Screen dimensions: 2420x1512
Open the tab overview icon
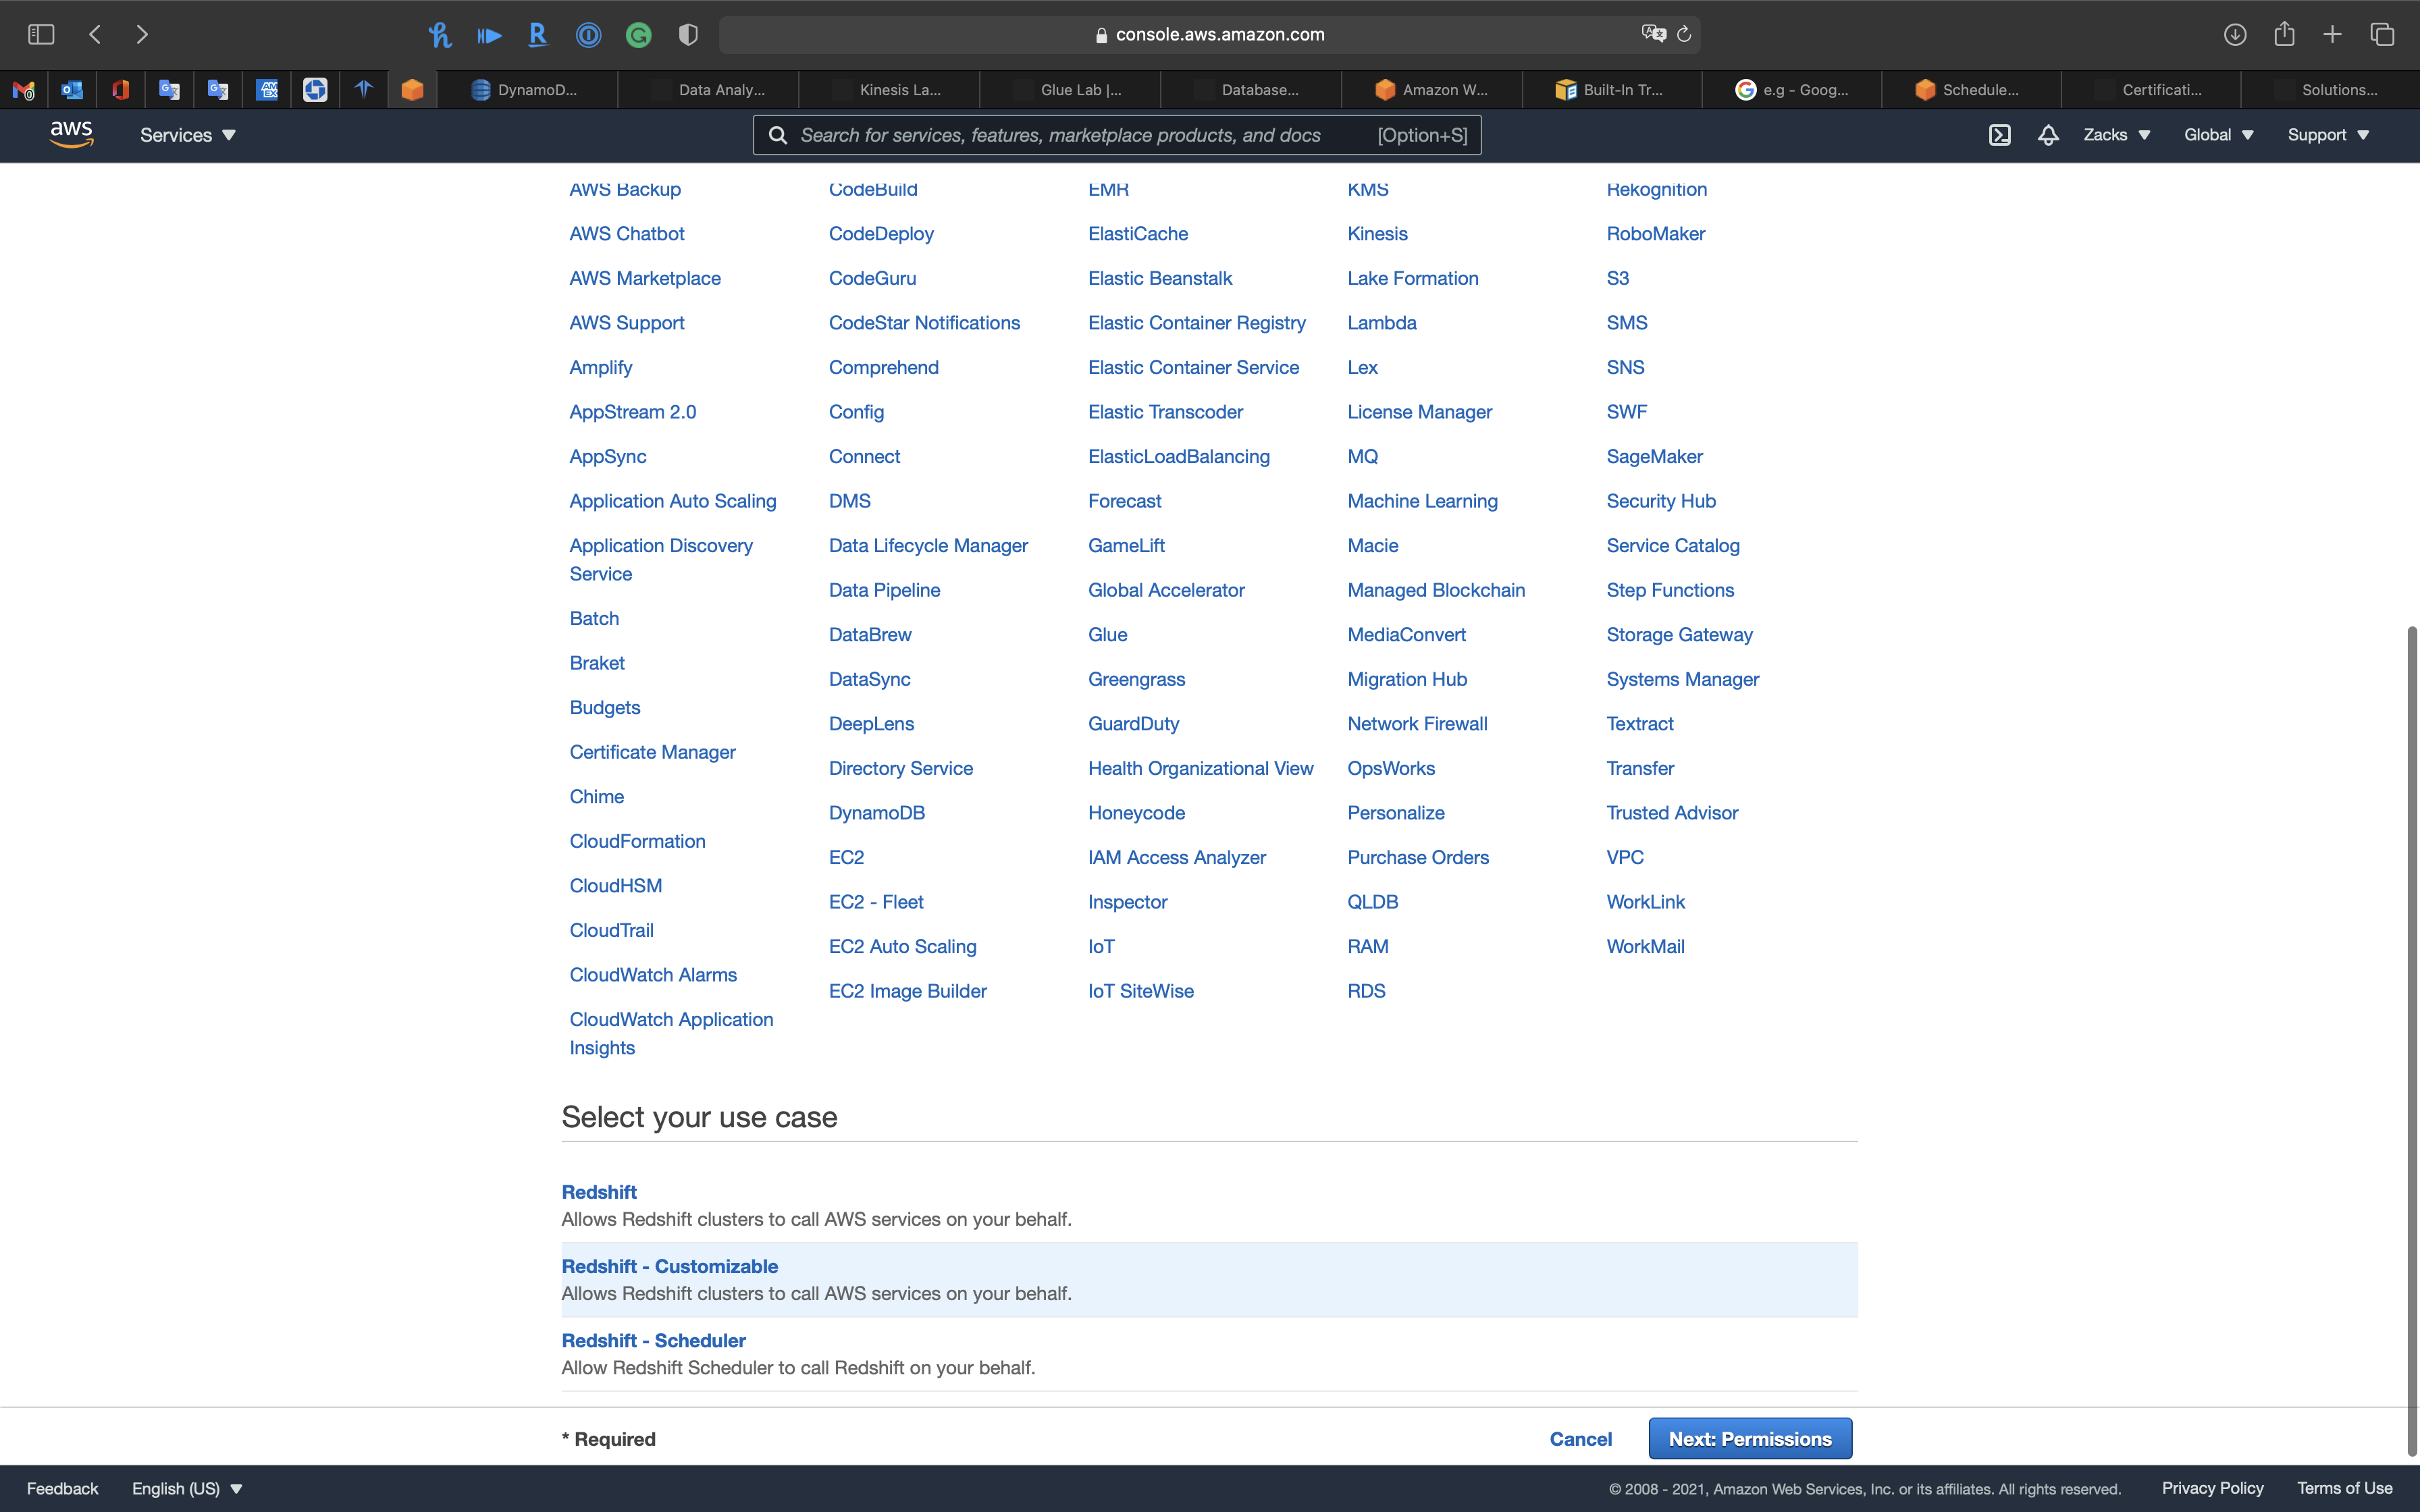(x=2382, y=34)
